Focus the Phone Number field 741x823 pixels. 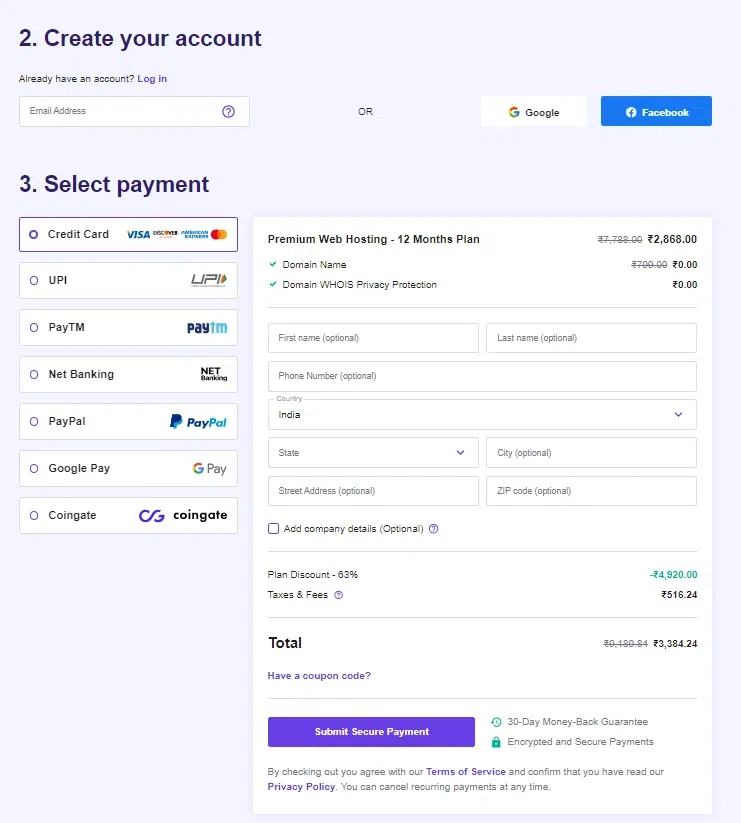coord(482,376)
